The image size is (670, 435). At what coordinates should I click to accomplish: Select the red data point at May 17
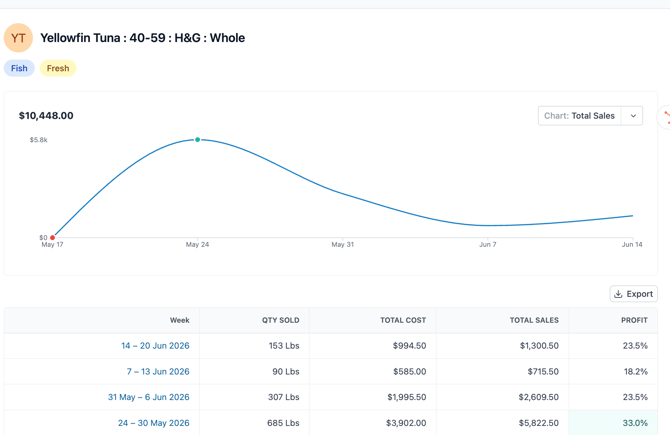[52, 238]
